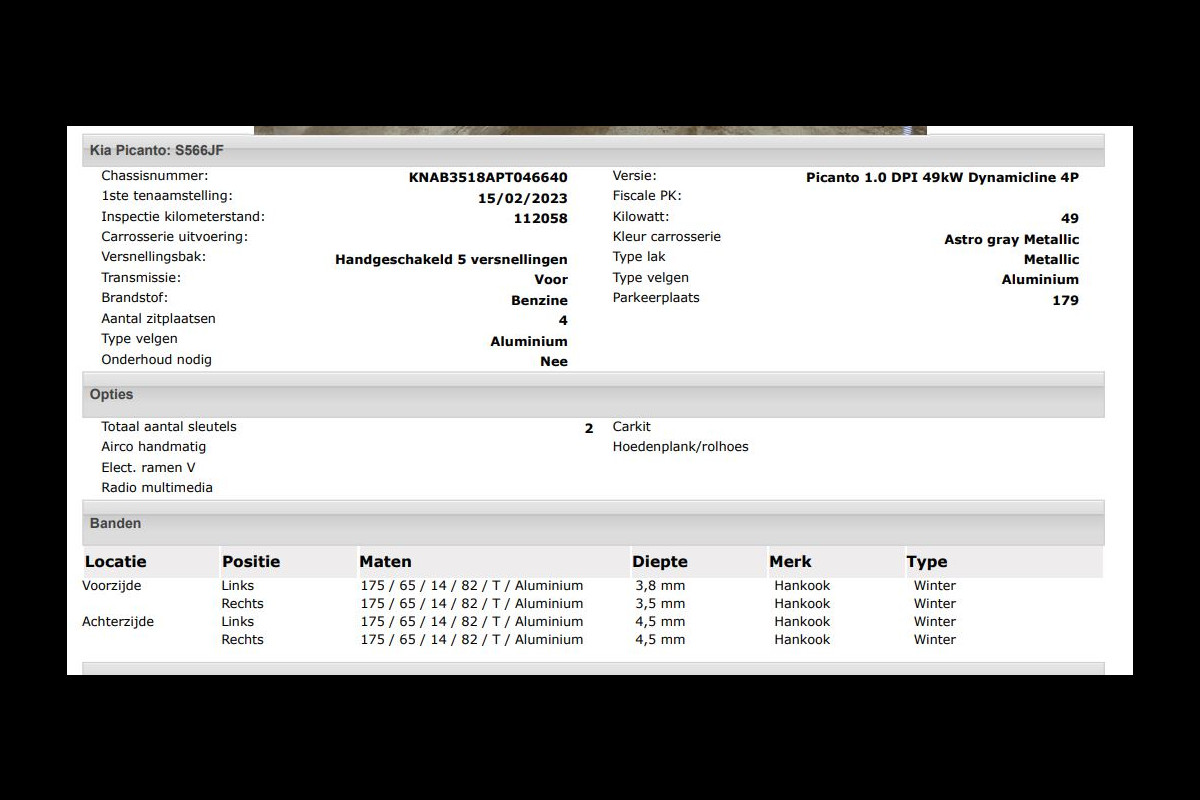Click the Merk column header
This screenshot has height=800, width=1200.
(790, 562)
